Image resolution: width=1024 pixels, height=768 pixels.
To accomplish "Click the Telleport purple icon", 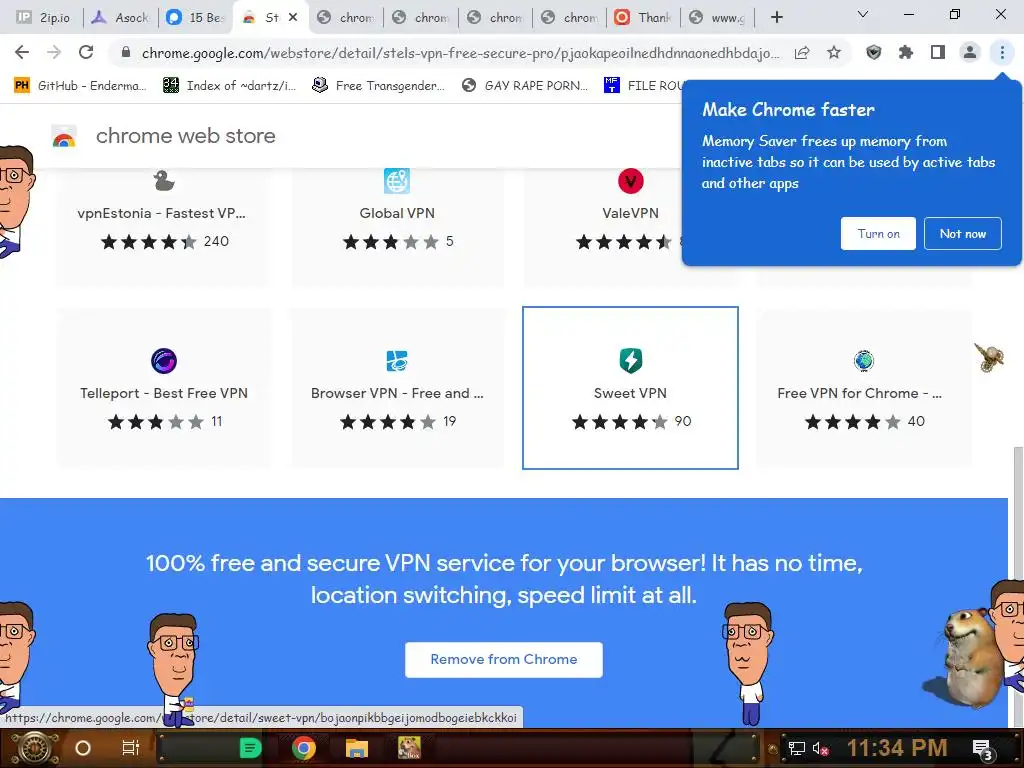I will pyautogui.click(x=164, y=360).
